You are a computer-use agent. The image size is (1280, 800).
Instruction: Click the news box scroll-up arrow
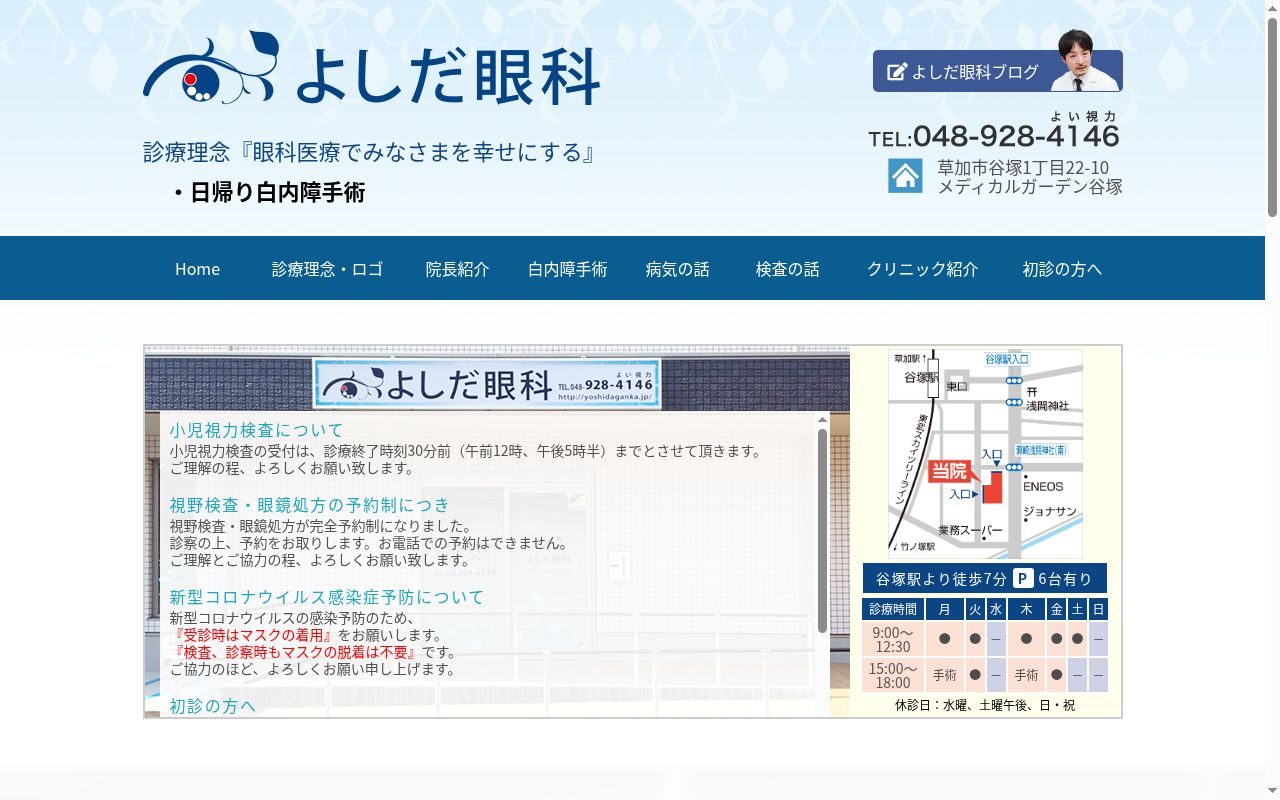click(823, 420)
